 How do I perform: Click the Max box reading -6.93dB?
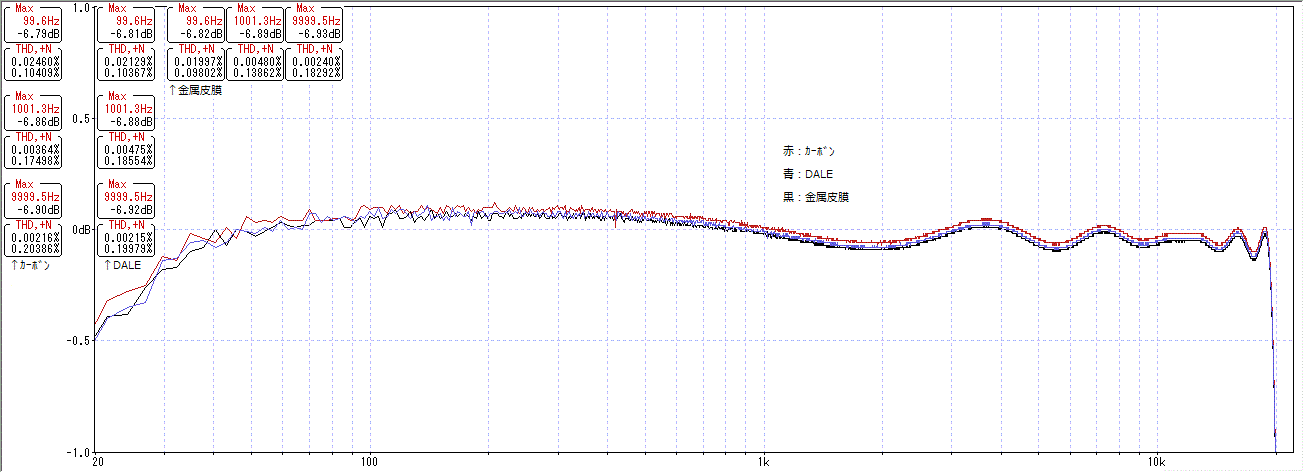pos(314,22)
